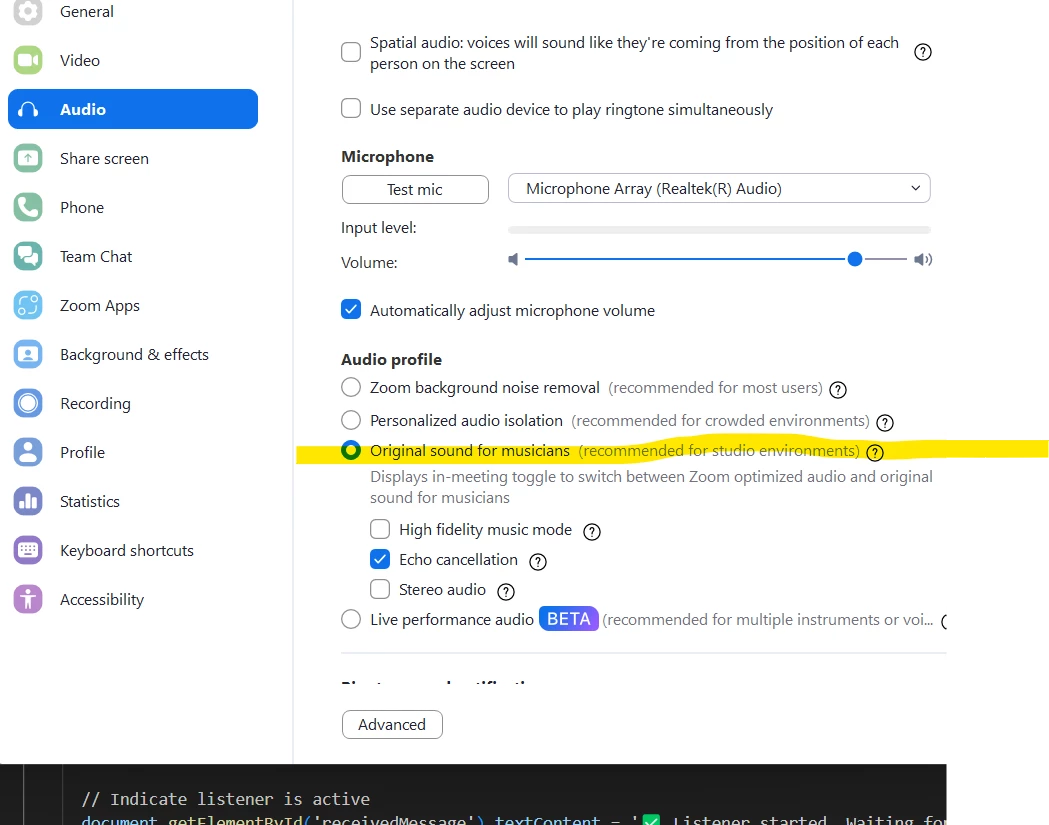Click the 'Indicate listener is active' code comment
The height and width of the screenshot is (825, 1049).
pos(225,799)
